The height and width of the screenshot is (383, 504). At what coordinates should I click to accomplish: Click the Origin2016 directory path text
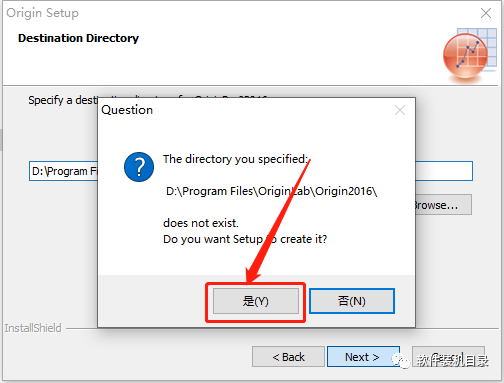(271, 191)
